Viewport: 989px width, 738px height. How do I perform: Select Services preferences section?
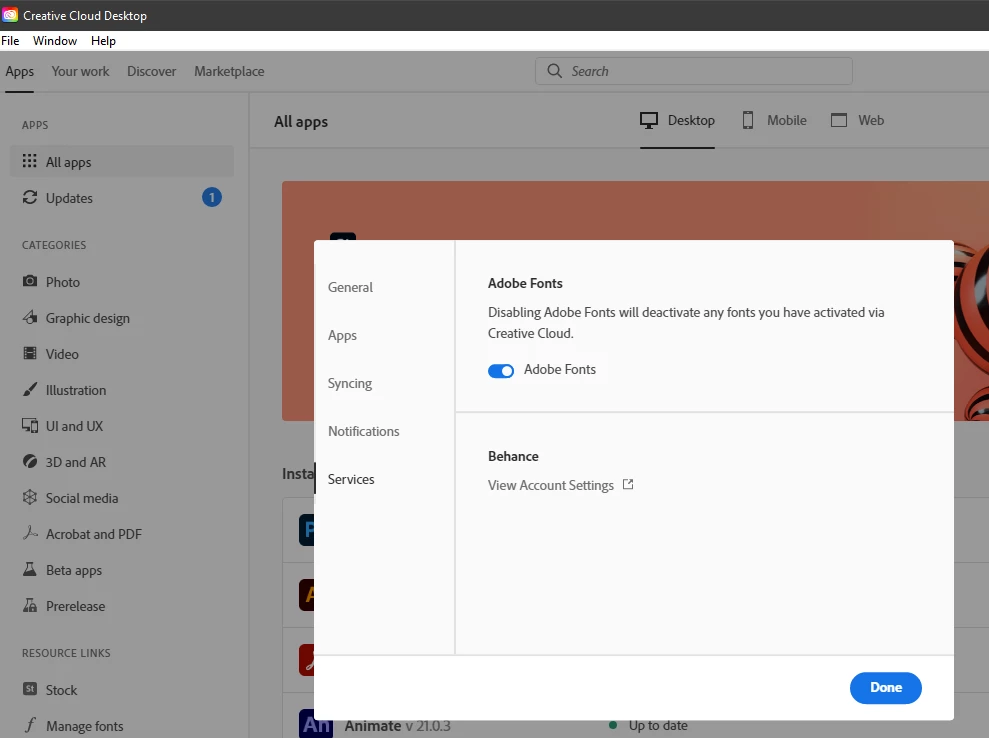(351, 479)
